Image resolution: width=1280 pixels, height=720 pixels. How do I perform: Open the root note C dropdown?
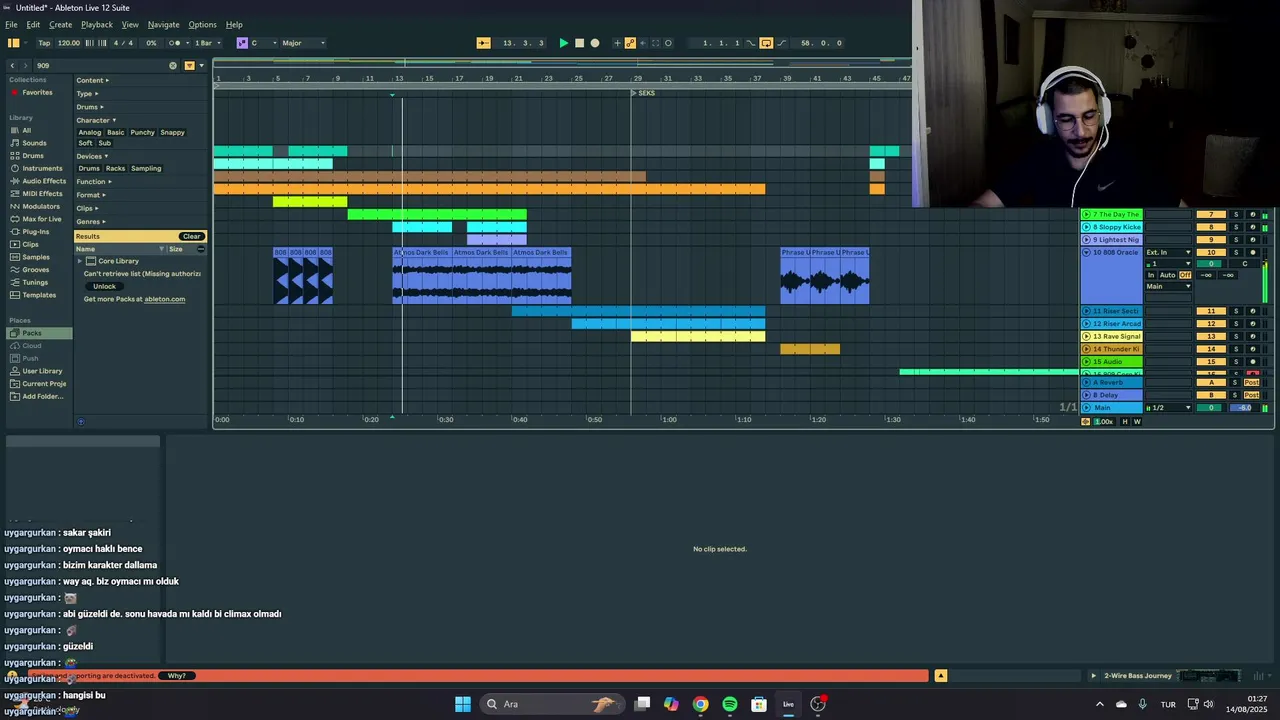263,43
